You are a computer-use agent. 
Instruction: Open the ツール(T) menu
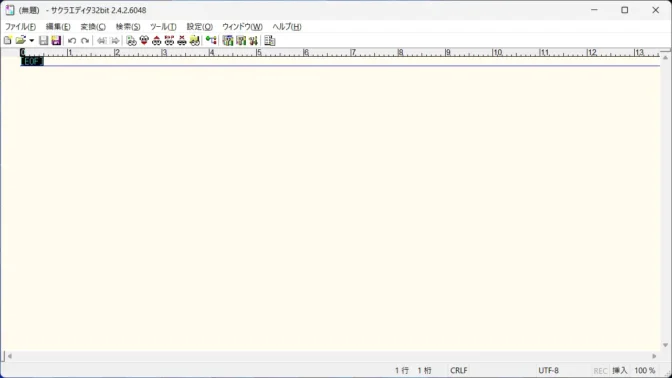click(x=163, y=27)
